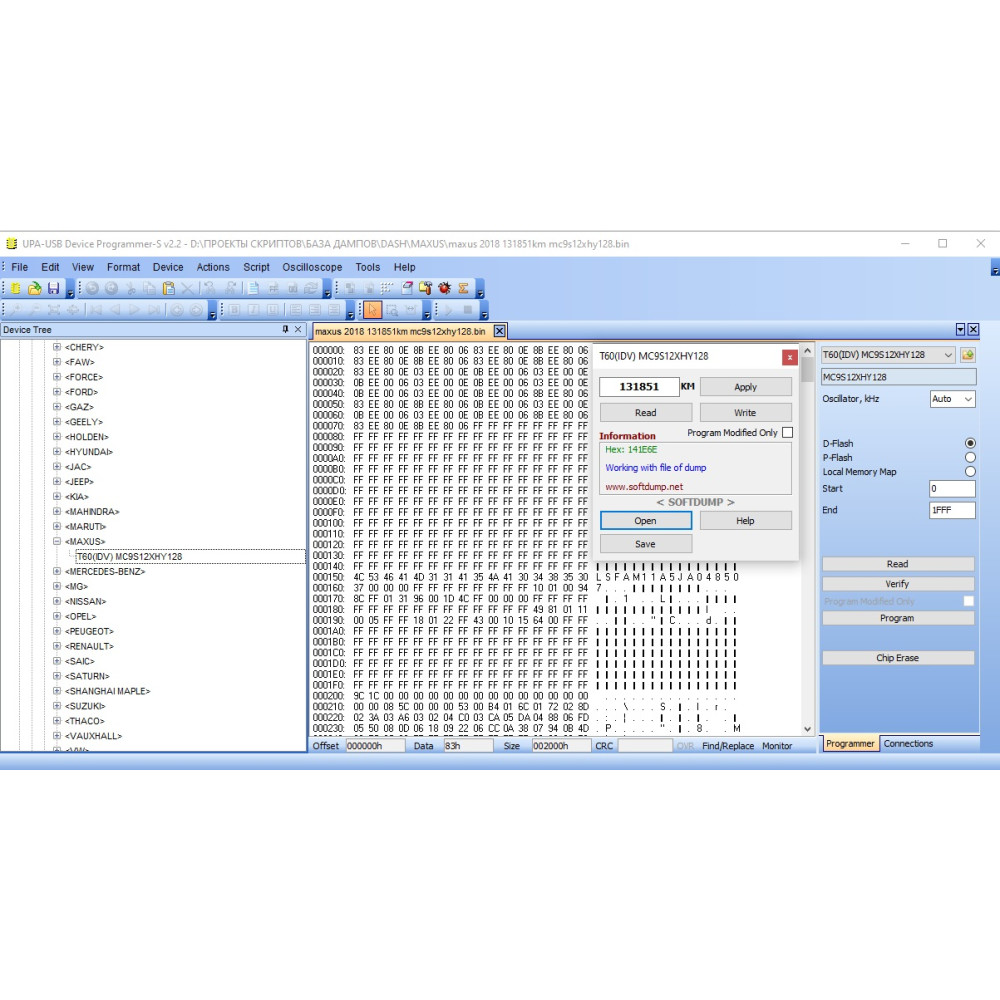
Task: Open the Device menu
Action: 168,267
